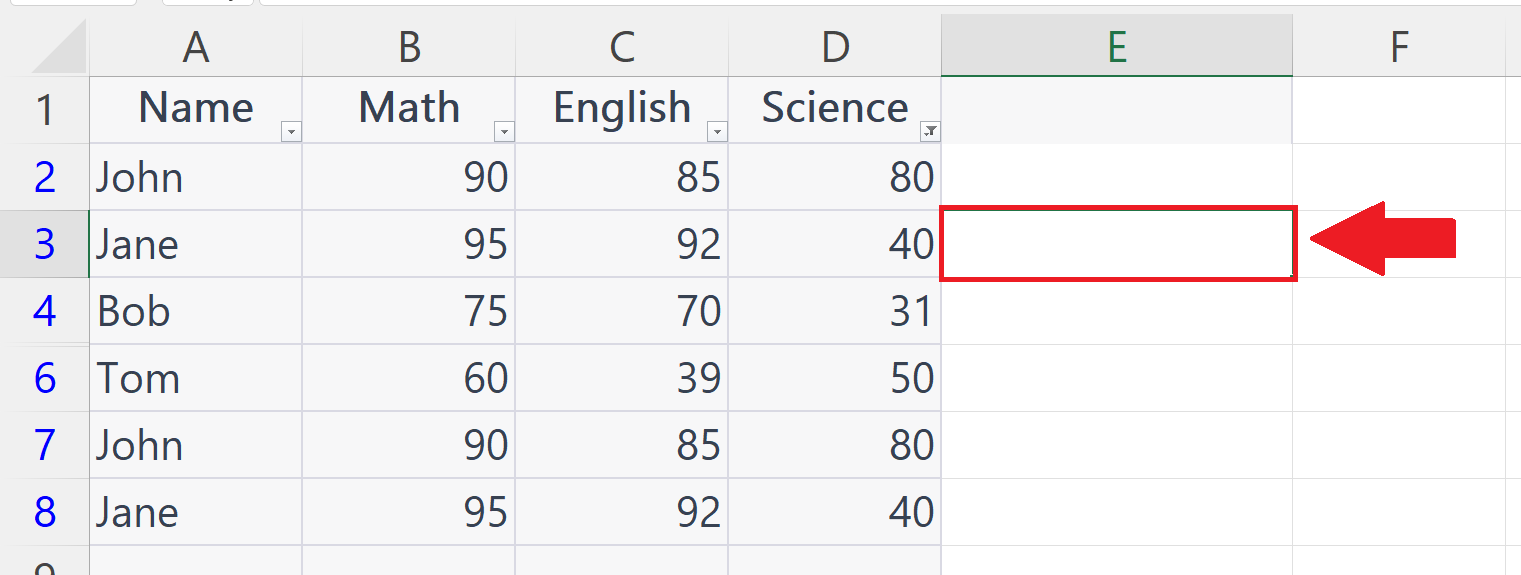The image size is (1521, 575).
Task: Select the column E header
Action: (1116, 47)
